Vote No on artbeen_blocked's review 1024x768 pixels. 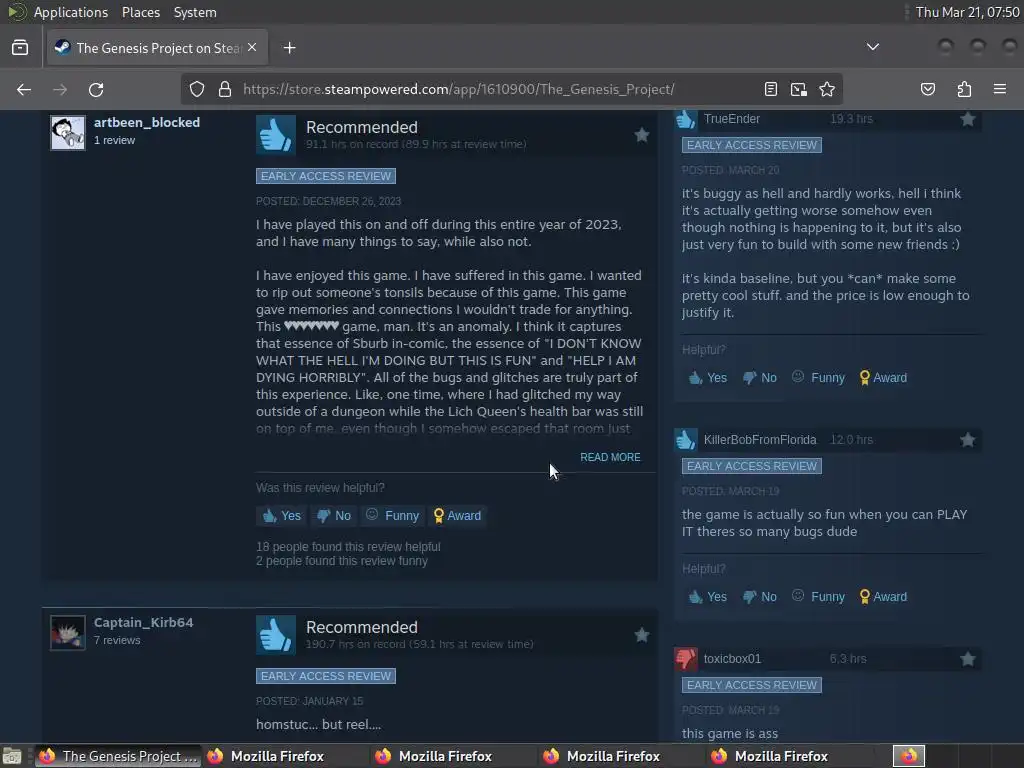(x=334, y=516)
